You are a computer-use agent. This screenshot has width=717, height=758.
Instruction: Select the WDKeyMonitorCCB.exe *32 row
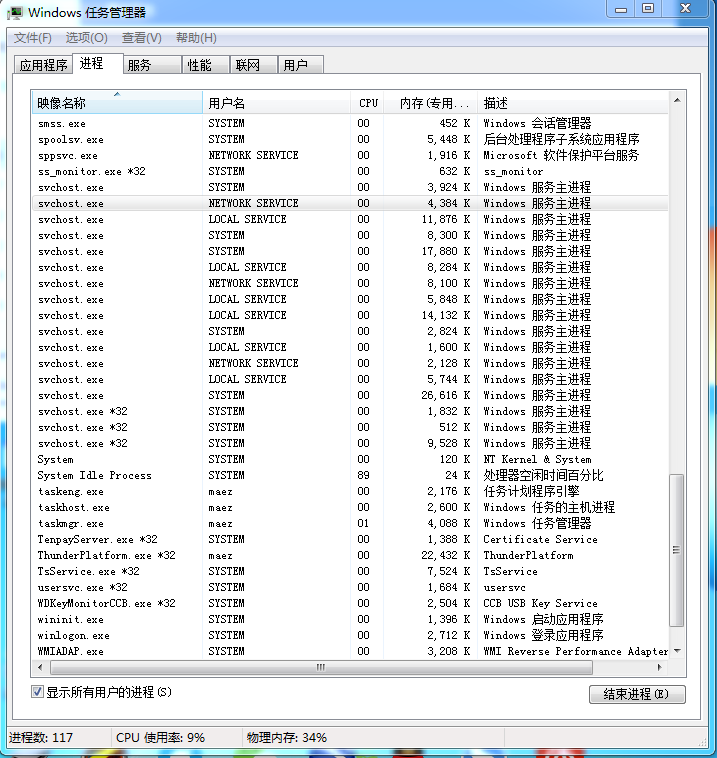click(350, 603)
